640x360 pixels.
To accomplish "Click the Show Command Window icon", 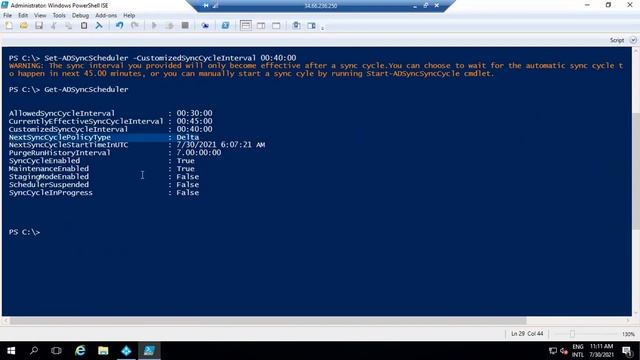I will 296,26.
